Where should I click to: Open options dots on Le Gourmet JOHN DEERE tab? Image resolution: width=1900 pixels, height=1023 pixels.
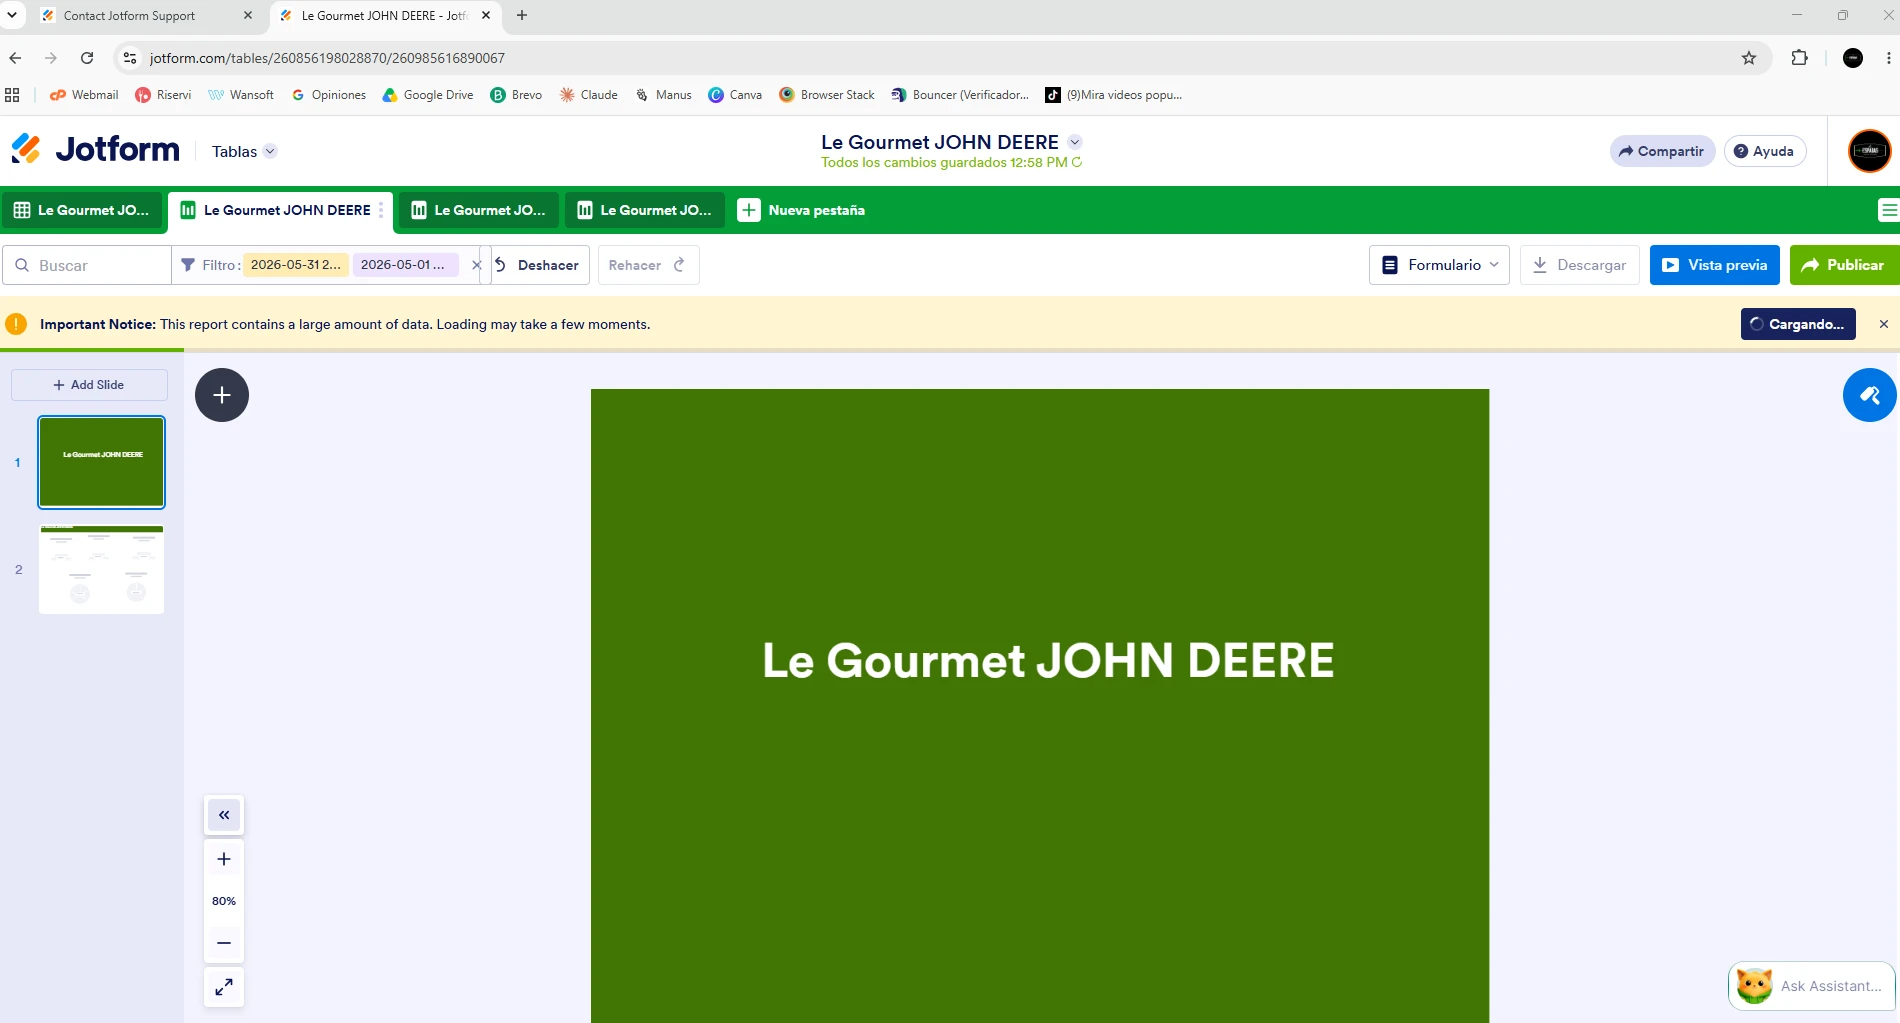381,210
